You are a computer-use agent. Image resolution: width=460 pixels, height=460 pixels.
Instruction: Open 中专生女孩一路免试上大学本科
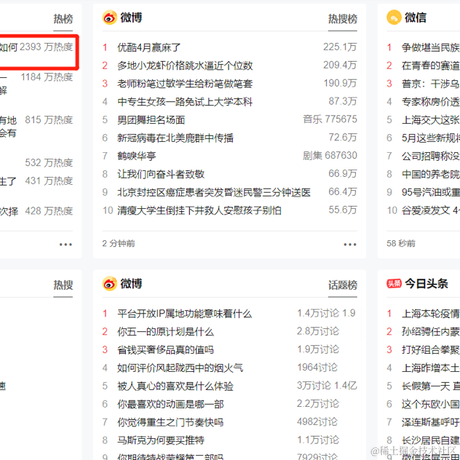click(x=185, y=102)
